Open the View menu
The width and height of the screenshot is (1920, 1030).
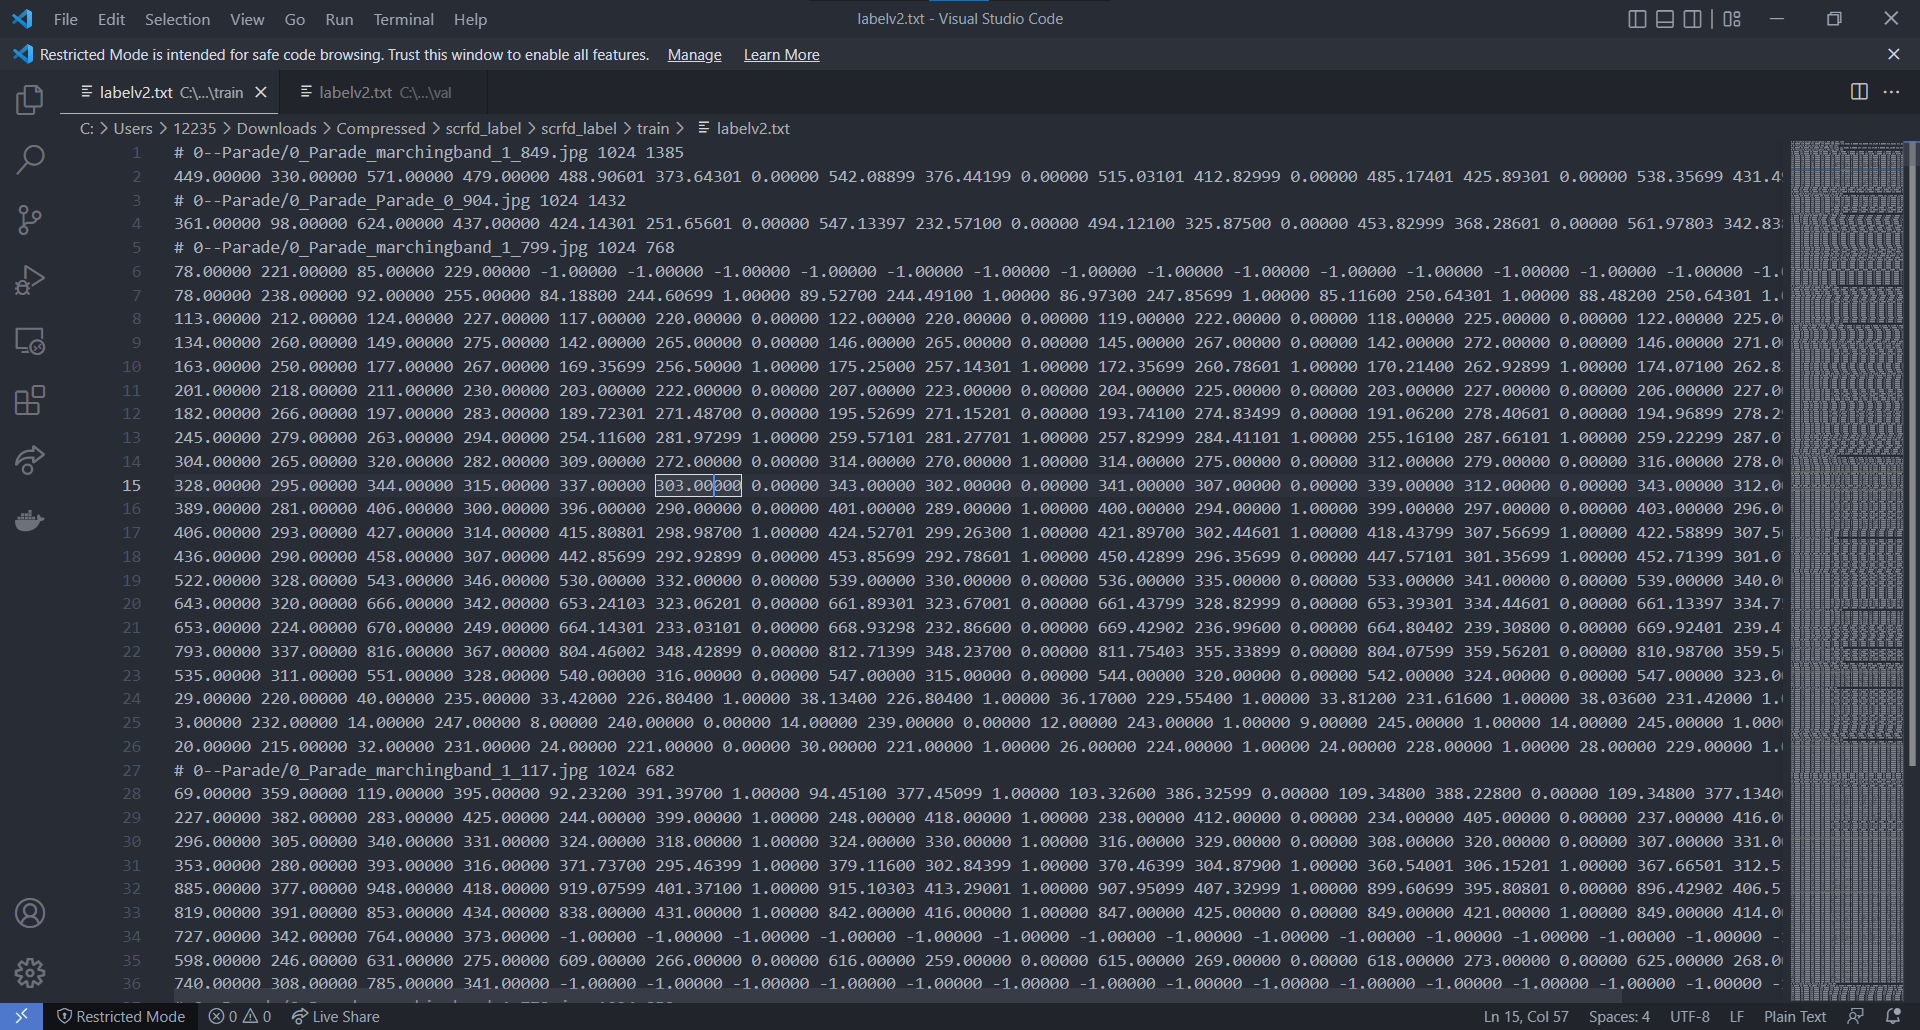click(247, 19)
